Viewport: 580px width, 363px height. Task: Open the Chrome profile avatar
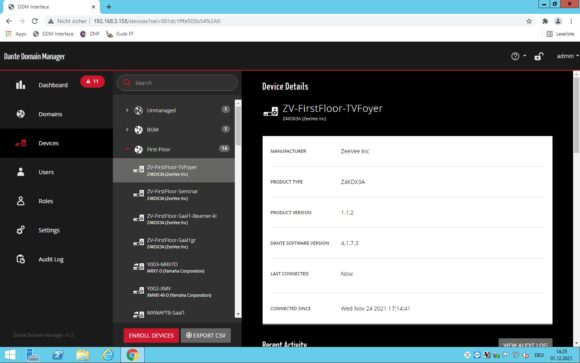click(558, 21)
